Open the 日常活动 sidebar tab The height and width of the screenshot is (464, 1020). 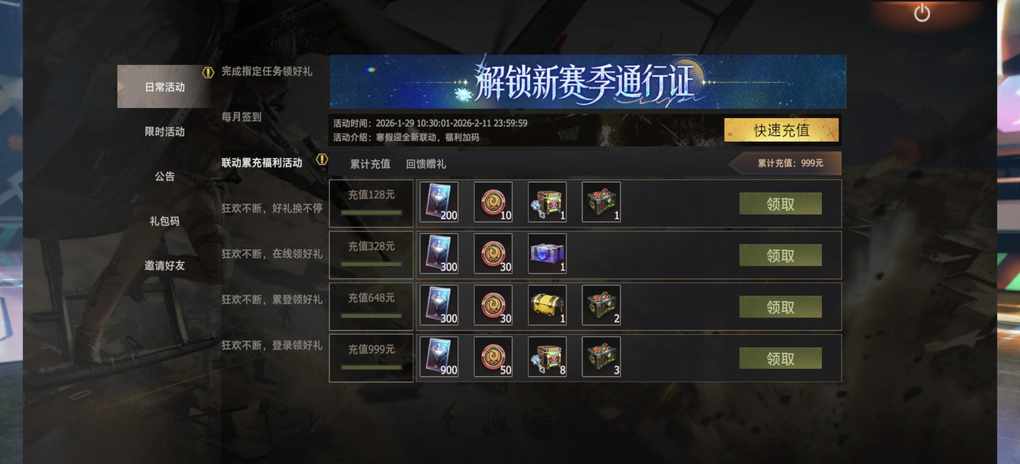pos(165,87)
